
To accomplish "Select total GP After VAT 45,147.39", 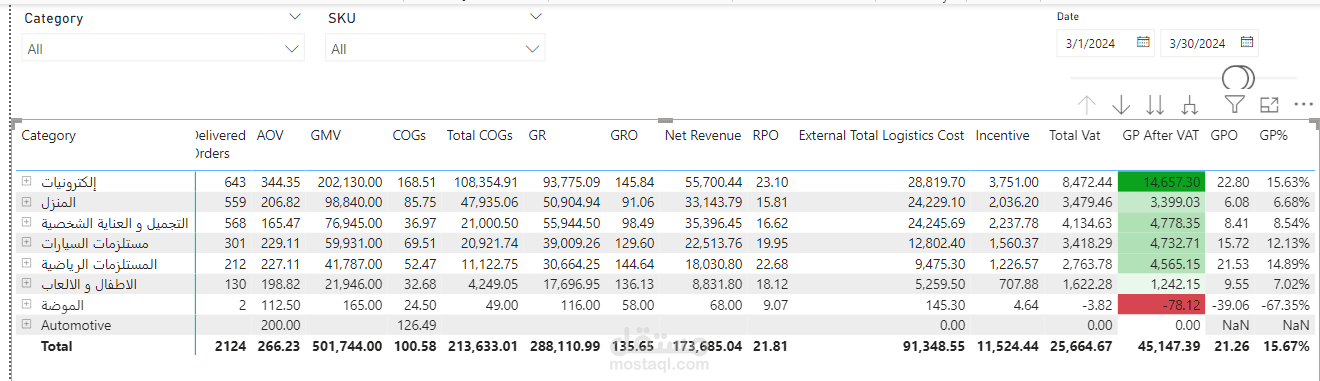I will (1169, 346).
